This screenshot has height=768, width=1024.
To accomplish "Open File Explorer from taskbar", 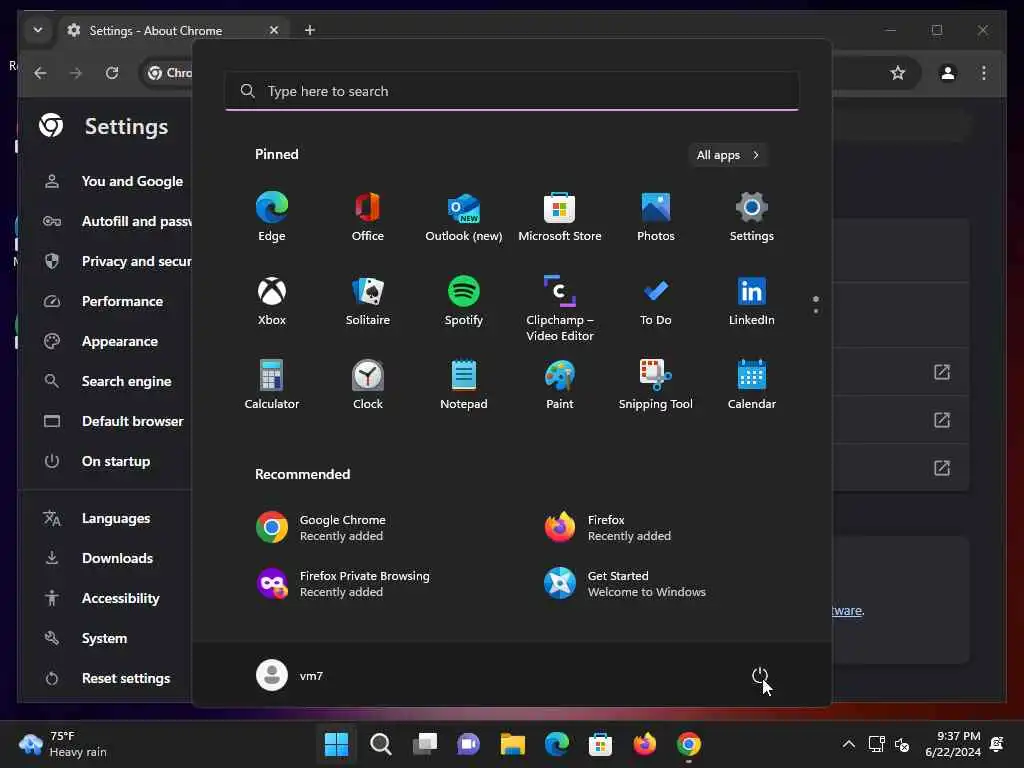I will (x=513, y=744).
